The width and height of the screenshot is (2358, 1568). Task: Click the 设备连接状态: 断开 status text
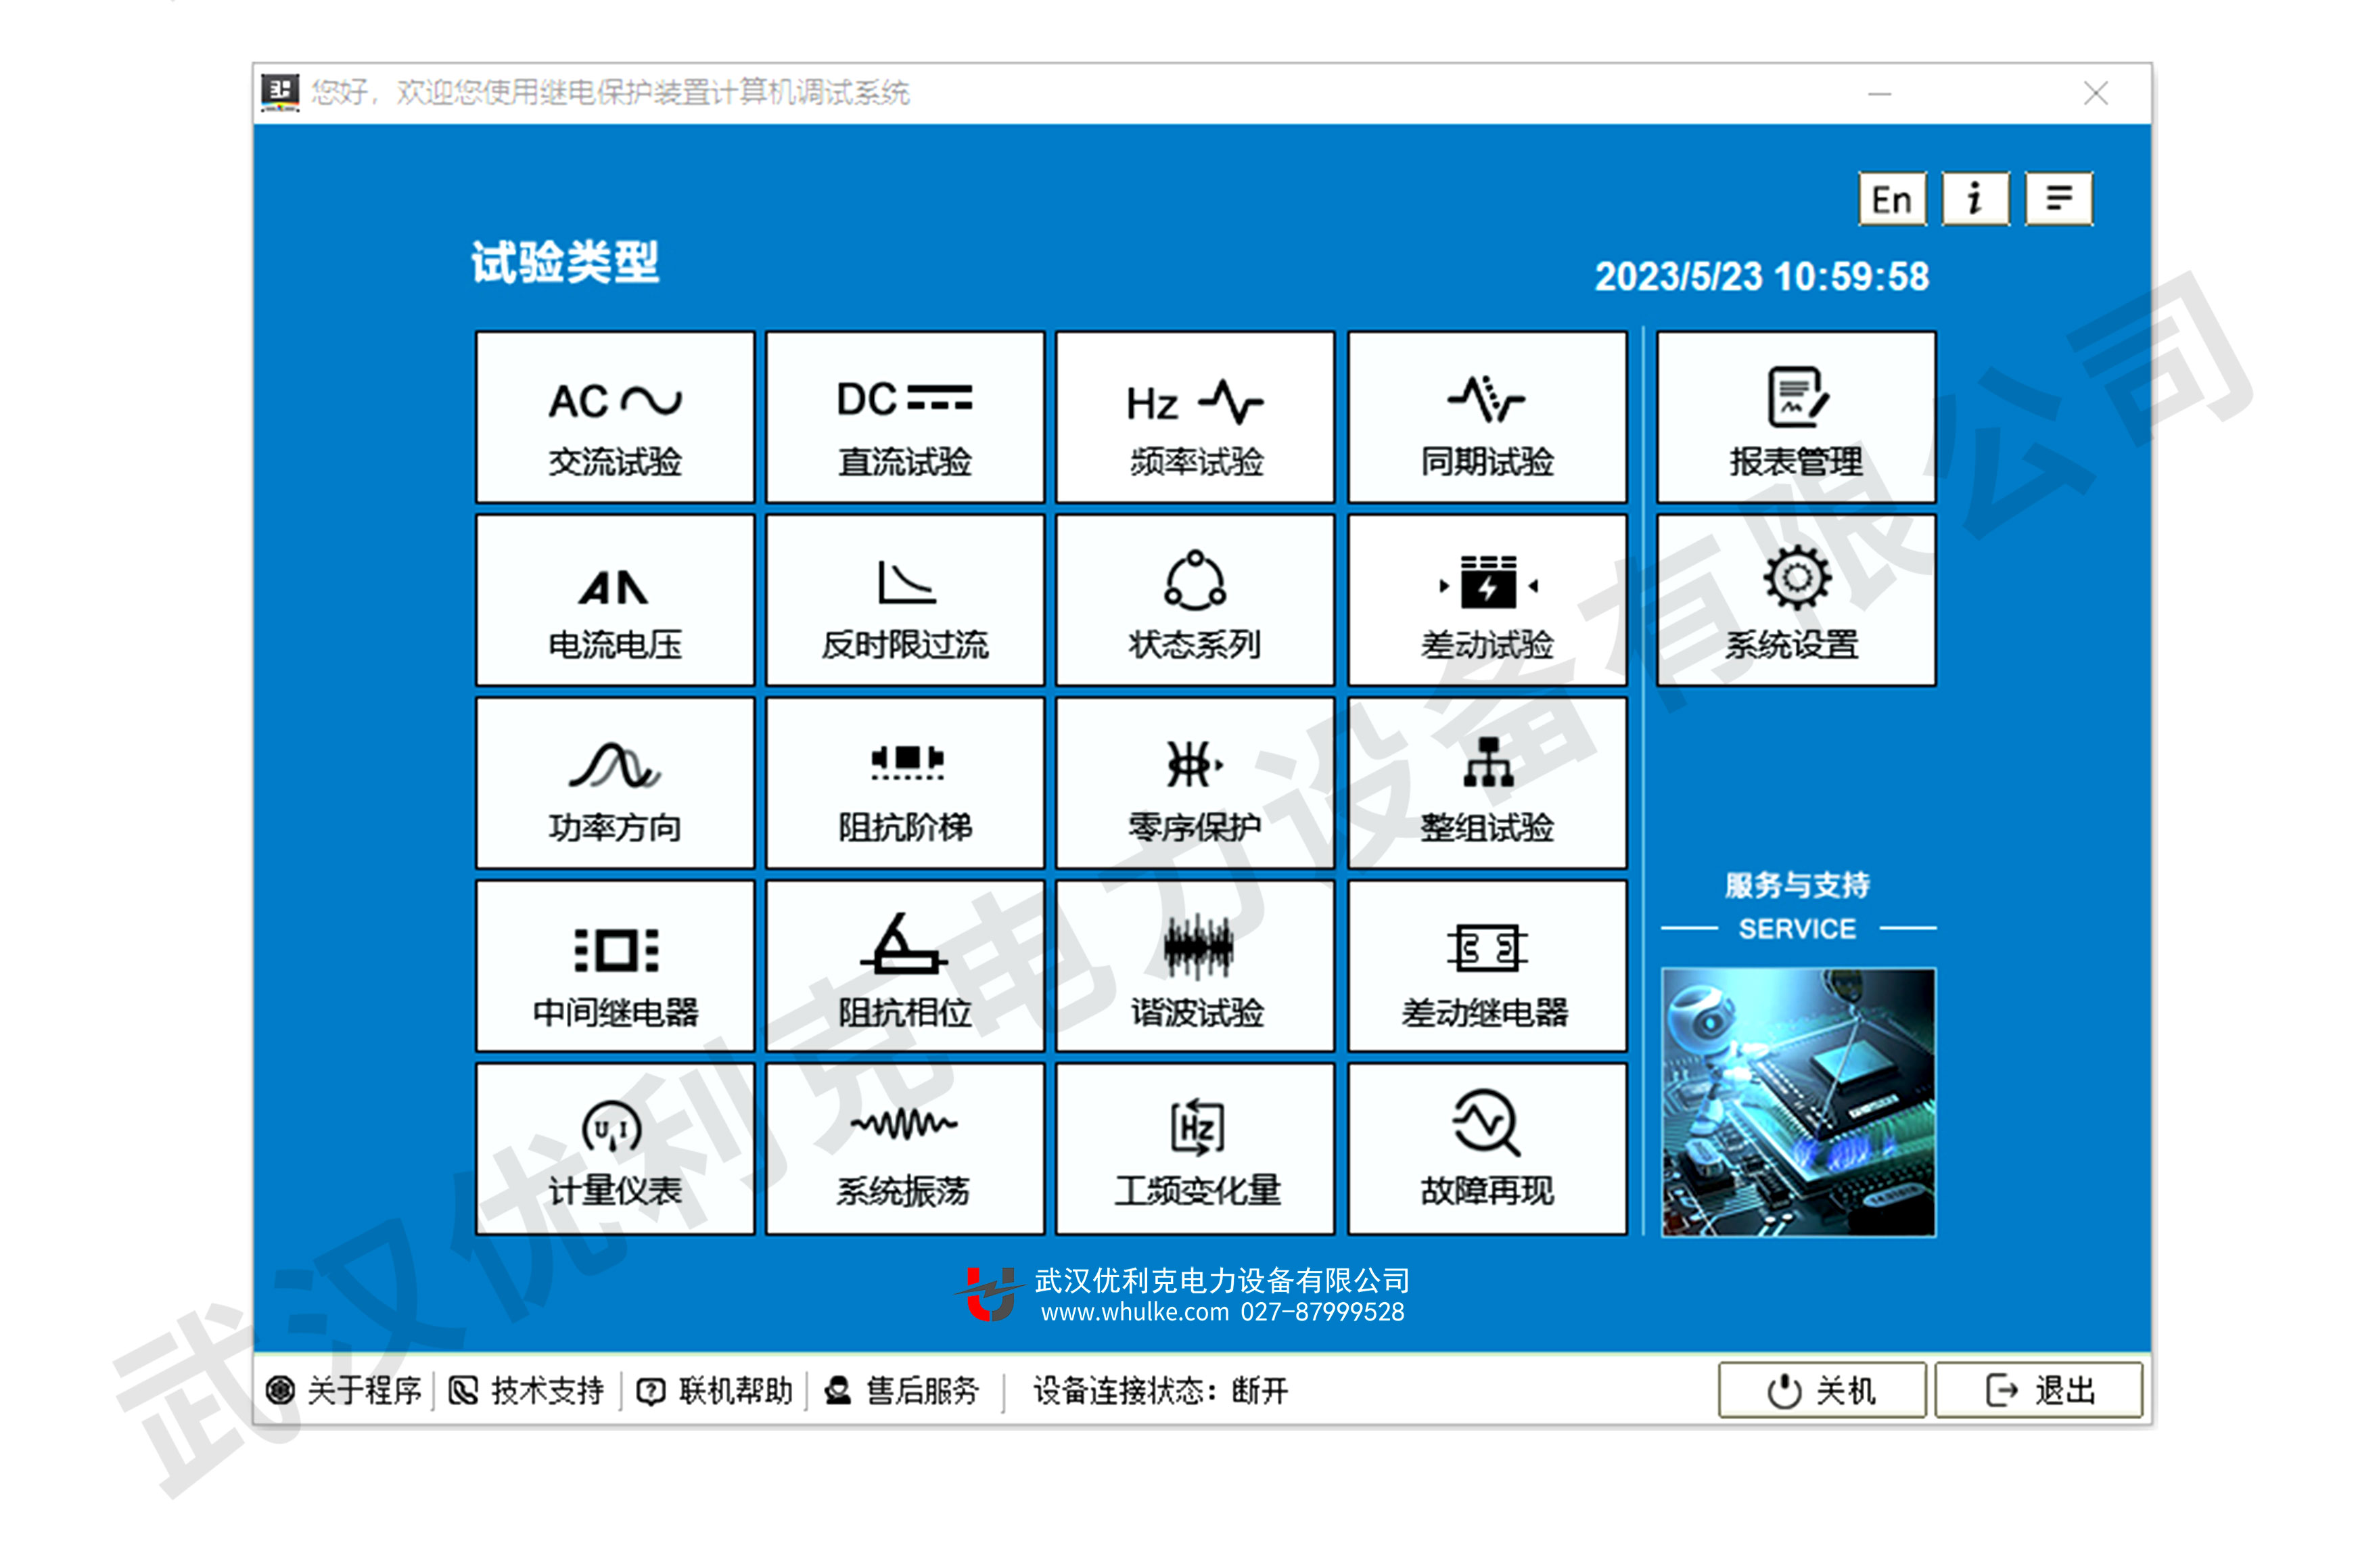[1160, 1390]
